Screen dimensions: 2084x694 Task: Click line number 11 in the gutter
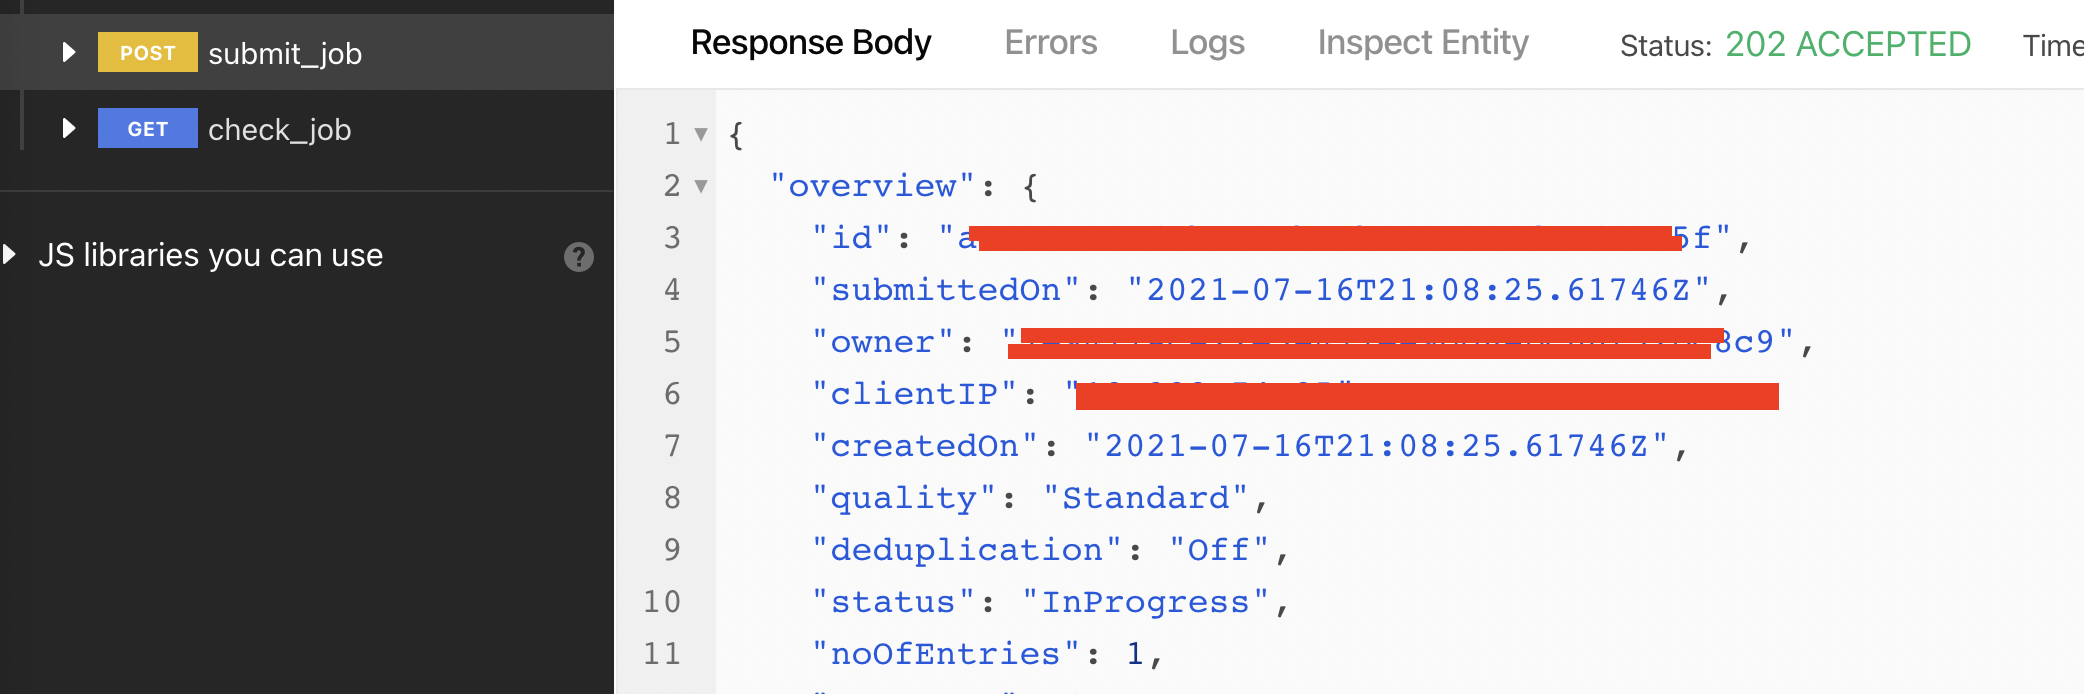(662, 654)
